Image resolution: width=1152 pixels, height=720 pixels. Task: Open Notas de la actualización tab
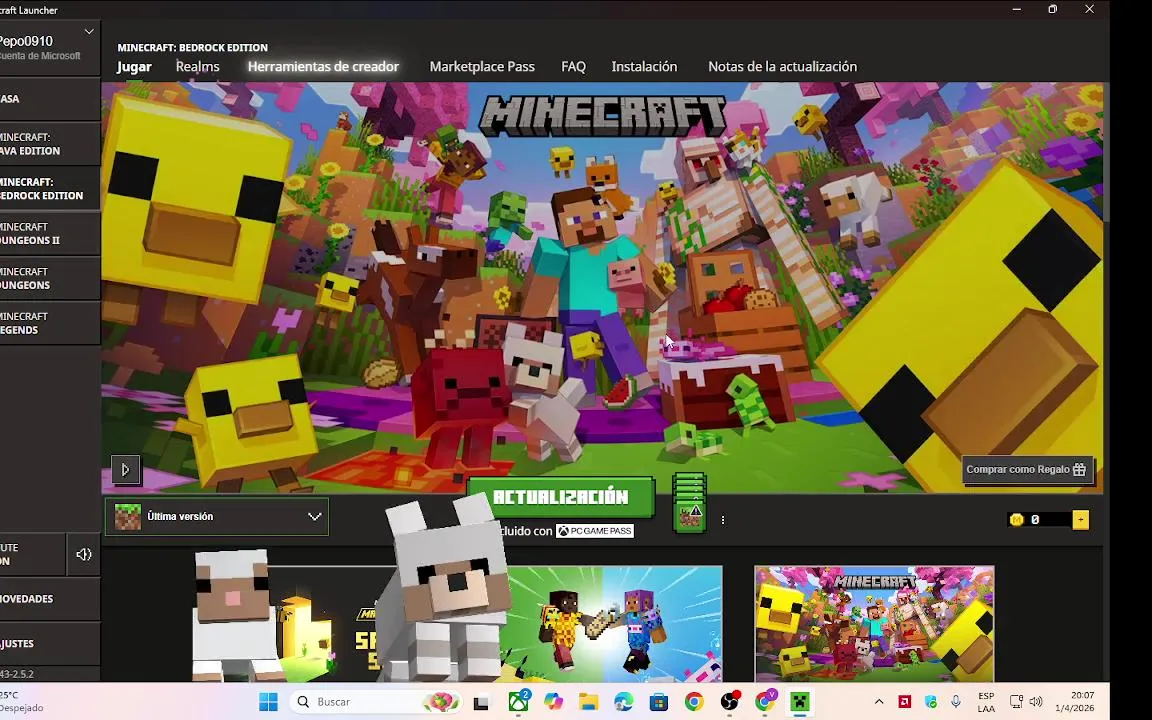(x=782, y=67)
